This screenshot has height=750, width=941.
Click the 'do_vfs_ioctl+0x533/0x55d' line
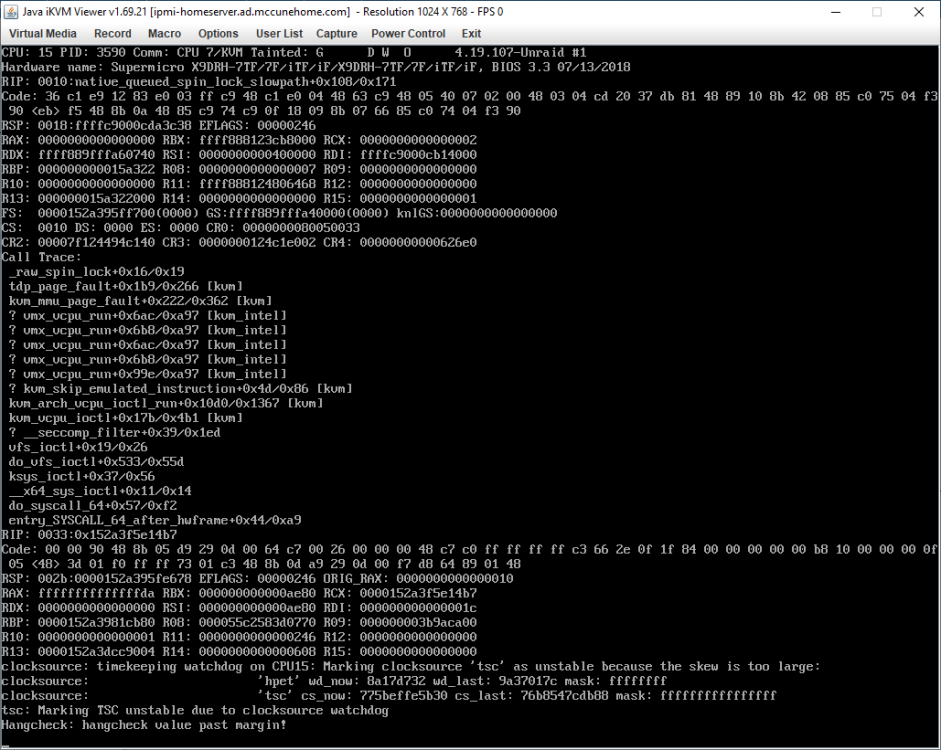coord(96,462)
